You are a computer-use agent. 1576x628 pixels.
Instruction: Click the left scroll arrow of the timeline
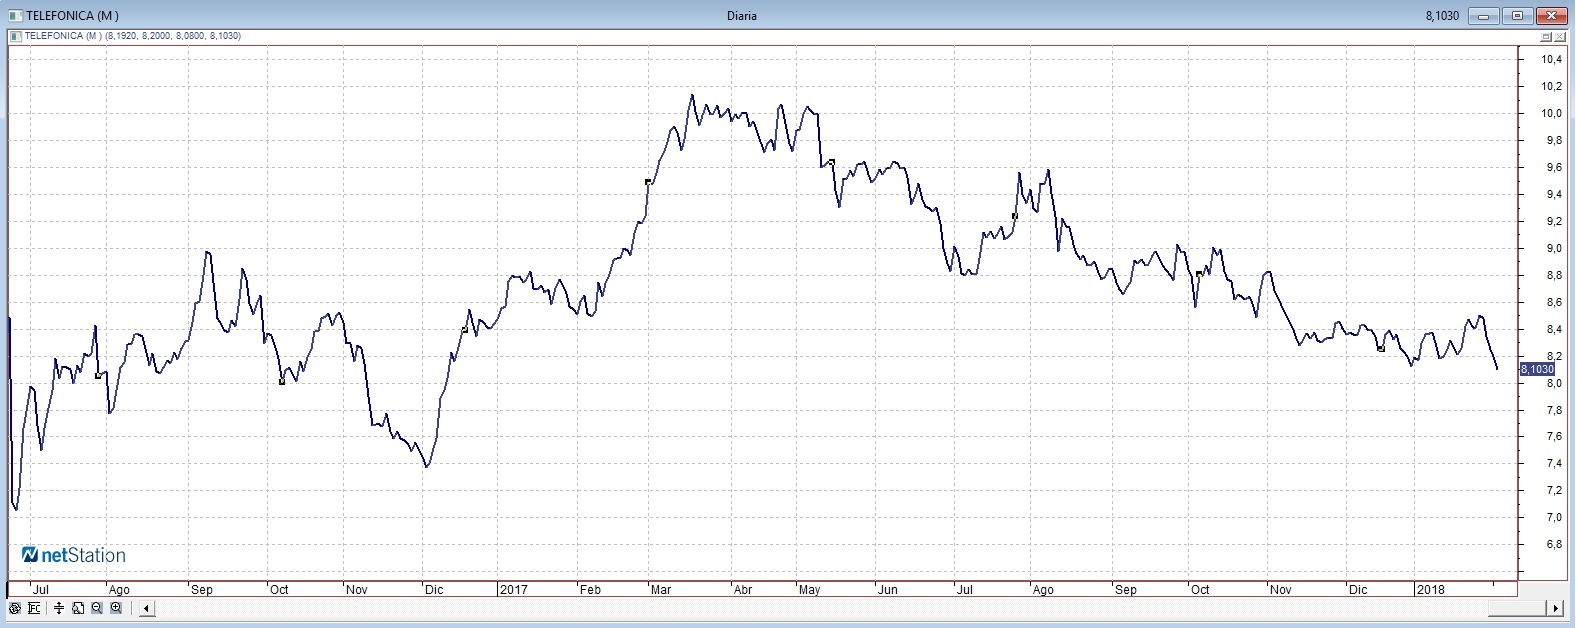click(147, 608)
